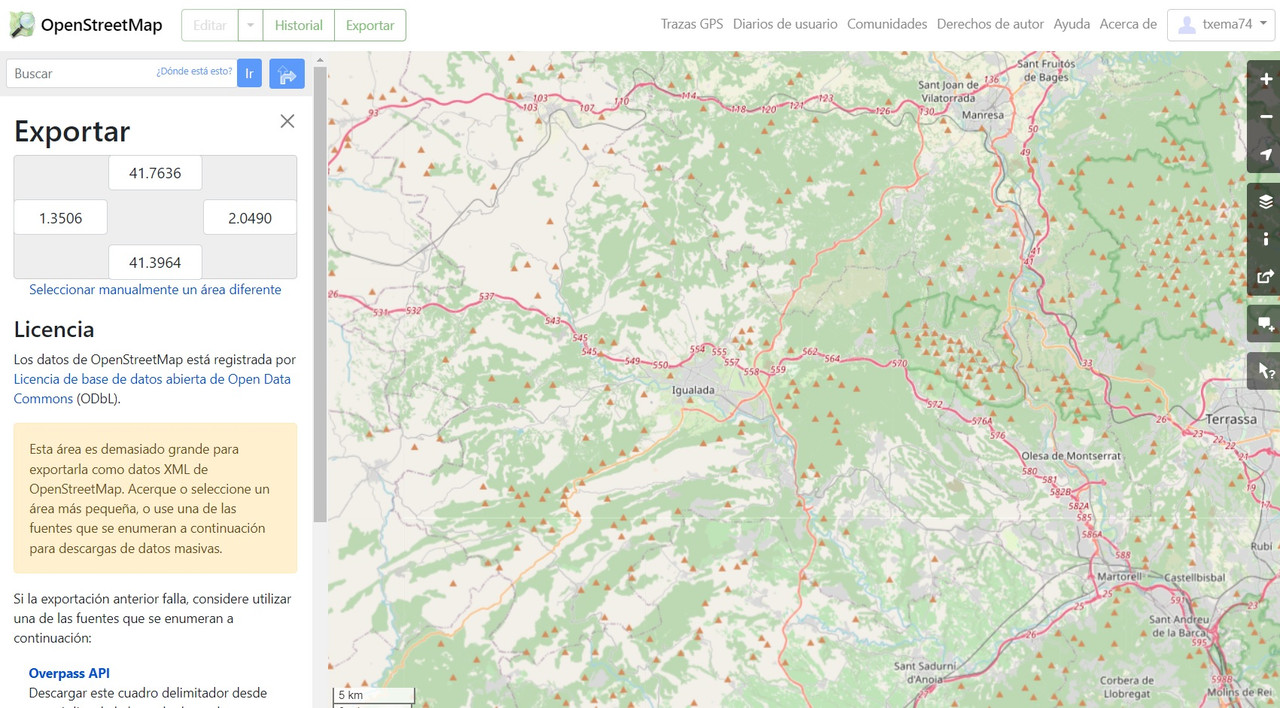Click the Terrassa label on the map
This screenshot has height=708, width=1280.
pos(1231,419)
